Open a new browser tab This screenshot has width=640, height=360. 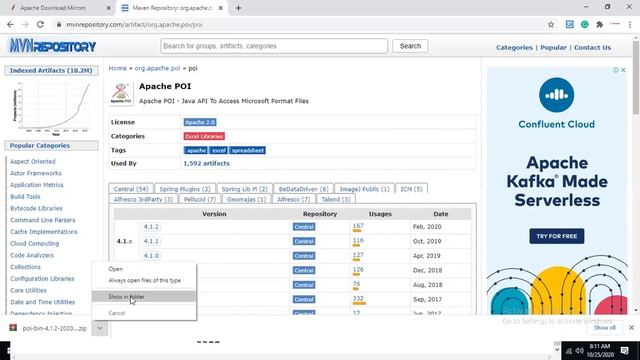[x=238, y=8]
